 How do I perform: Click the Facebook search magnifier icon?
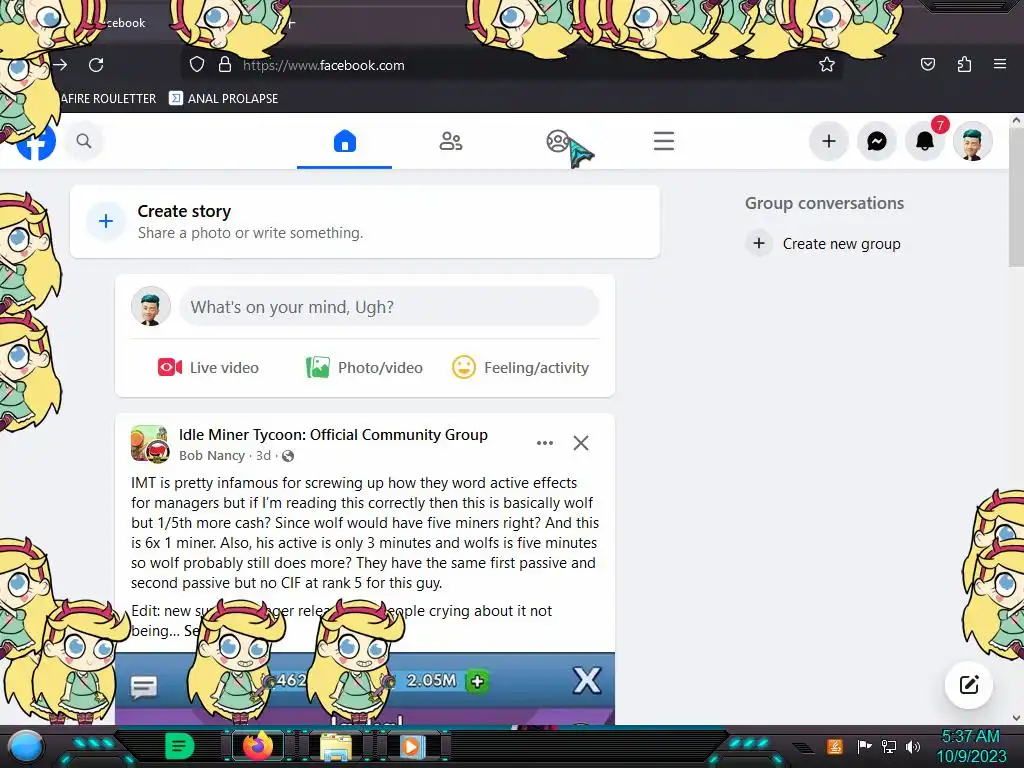point(84,141)
